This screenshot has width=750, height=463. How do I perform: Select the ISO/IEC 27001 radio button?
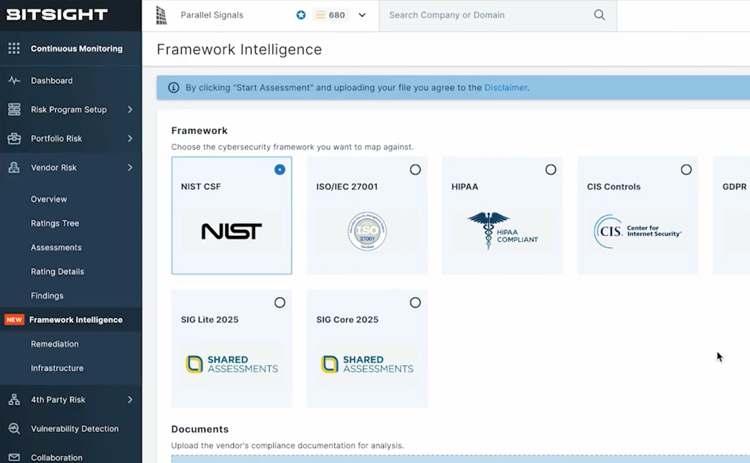[x=415, y=170]
